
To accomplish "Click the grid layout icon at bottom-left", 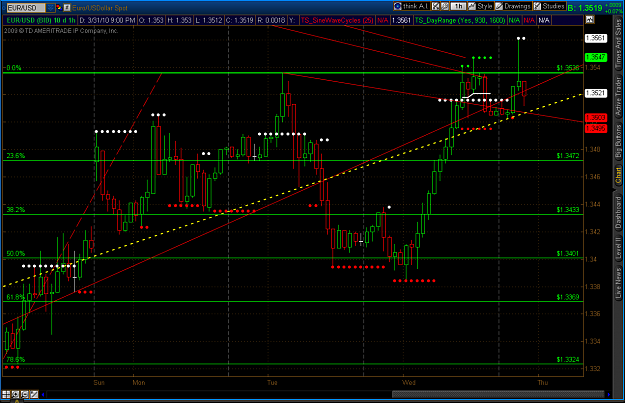I will 6,395.
